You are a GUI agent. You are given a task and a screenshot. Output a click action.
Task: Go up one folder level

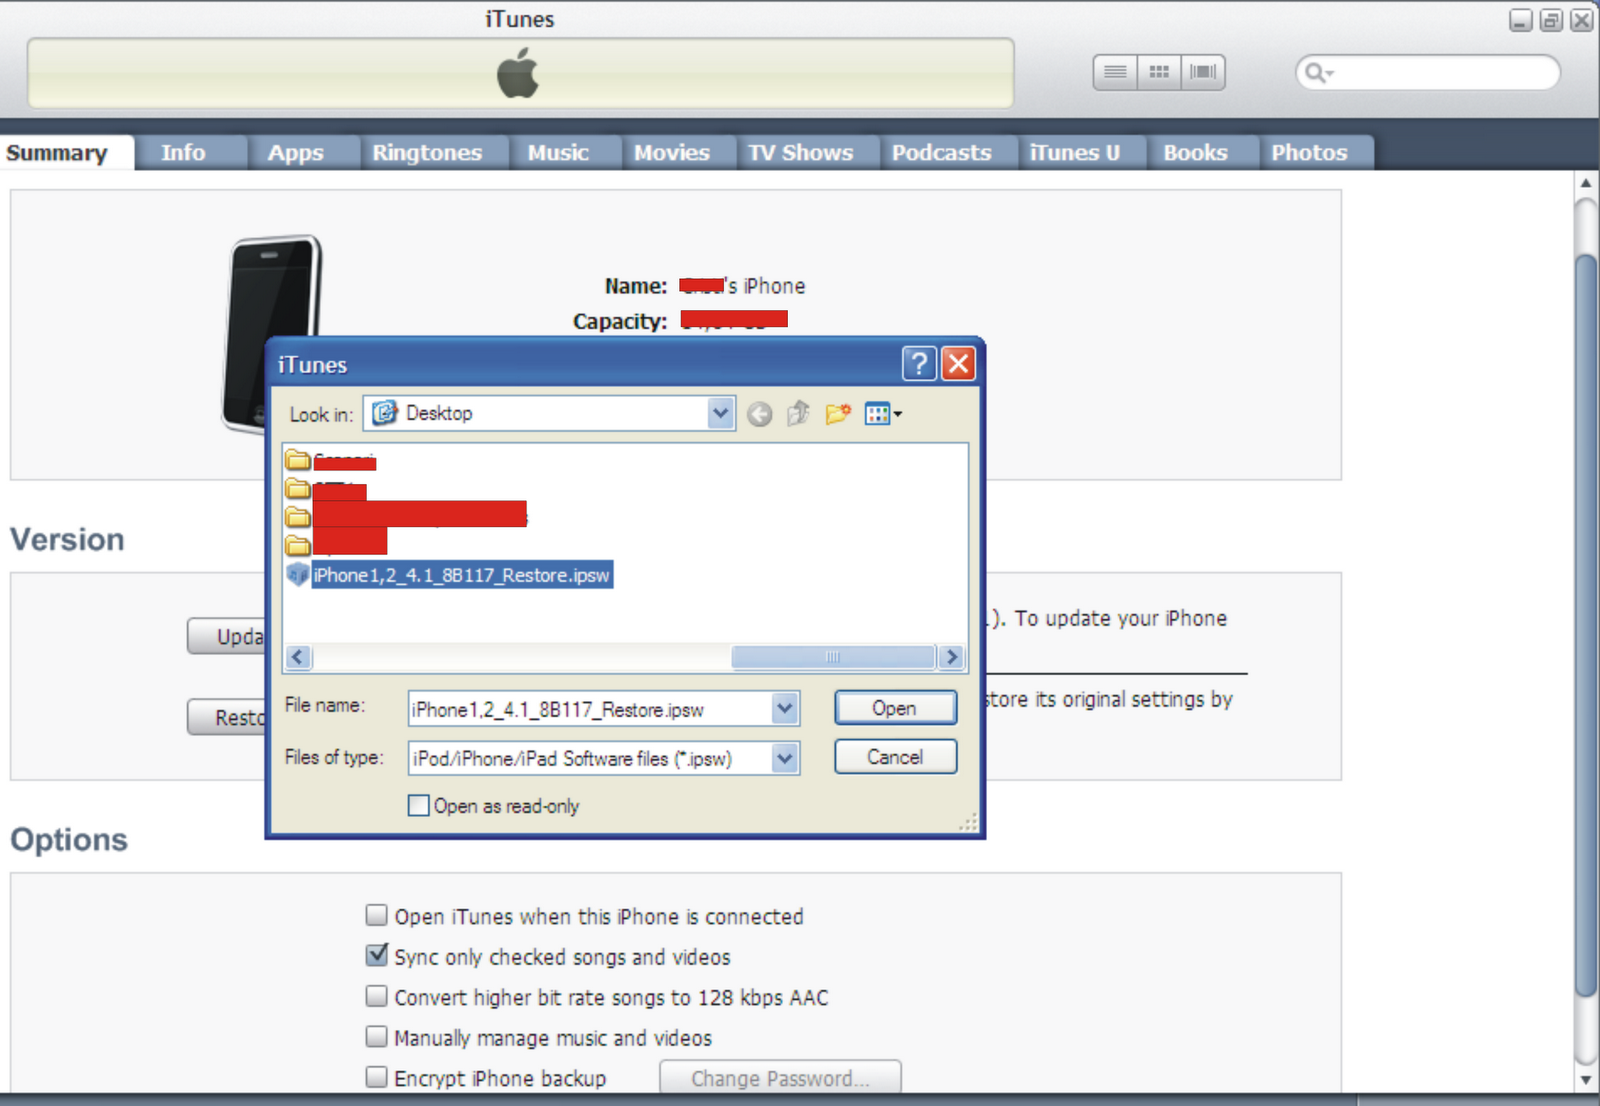click(x=797, y=413)
